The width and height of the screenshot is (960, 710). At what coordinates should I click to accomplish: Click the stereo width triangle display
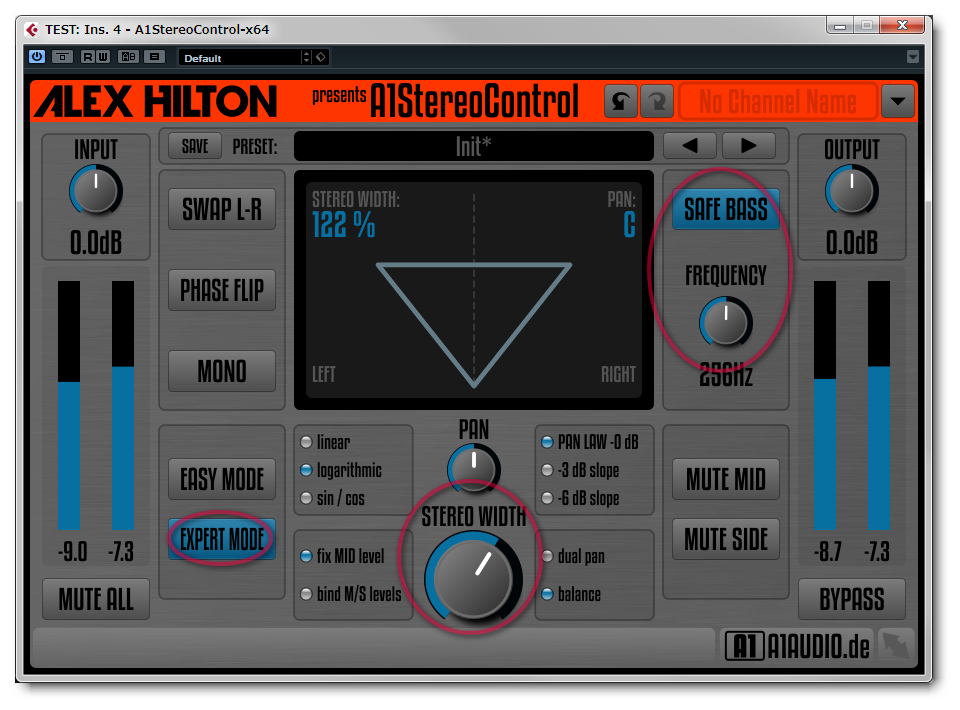(473, 324)
